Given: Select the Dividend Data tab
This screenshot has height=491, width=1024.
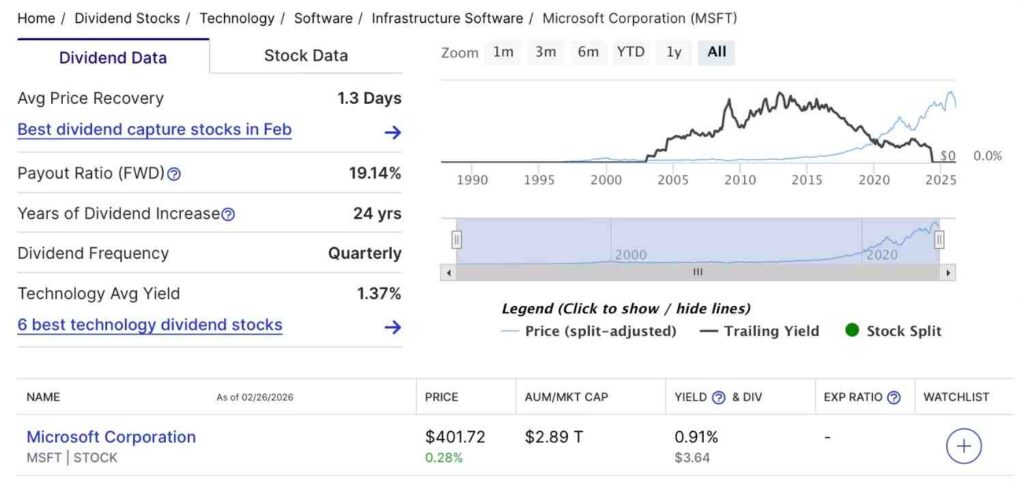Looking at the screenshot, I should [113, 57].
